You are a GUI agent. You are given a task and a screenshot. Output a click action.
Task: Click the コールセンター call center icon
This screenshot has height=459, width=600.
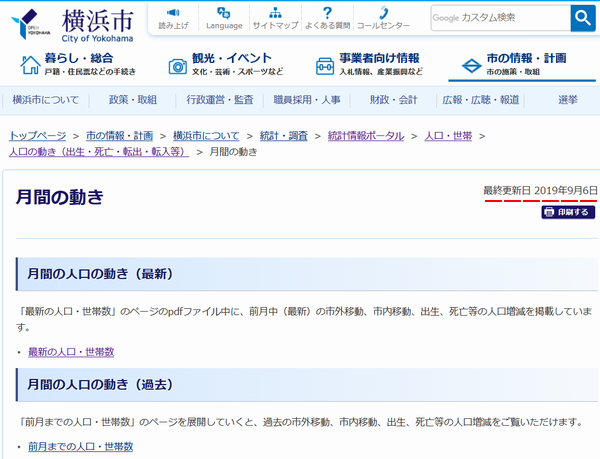coord(383,13)
